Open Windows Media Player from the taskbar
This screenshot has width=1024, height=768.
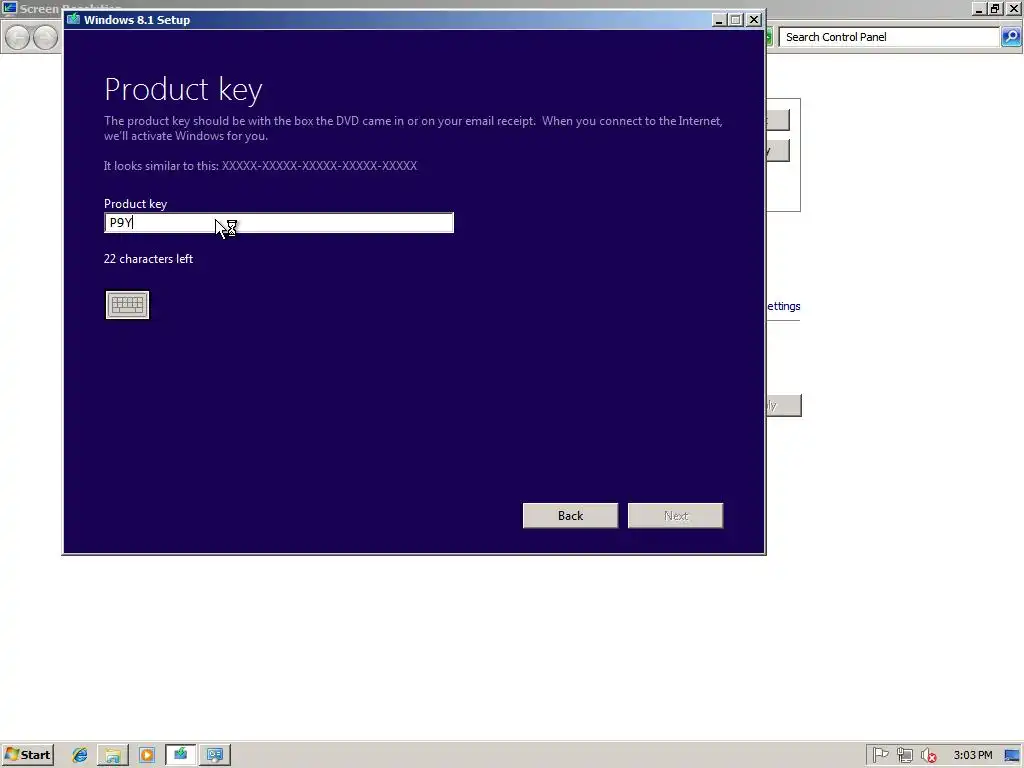click(147, 755)
